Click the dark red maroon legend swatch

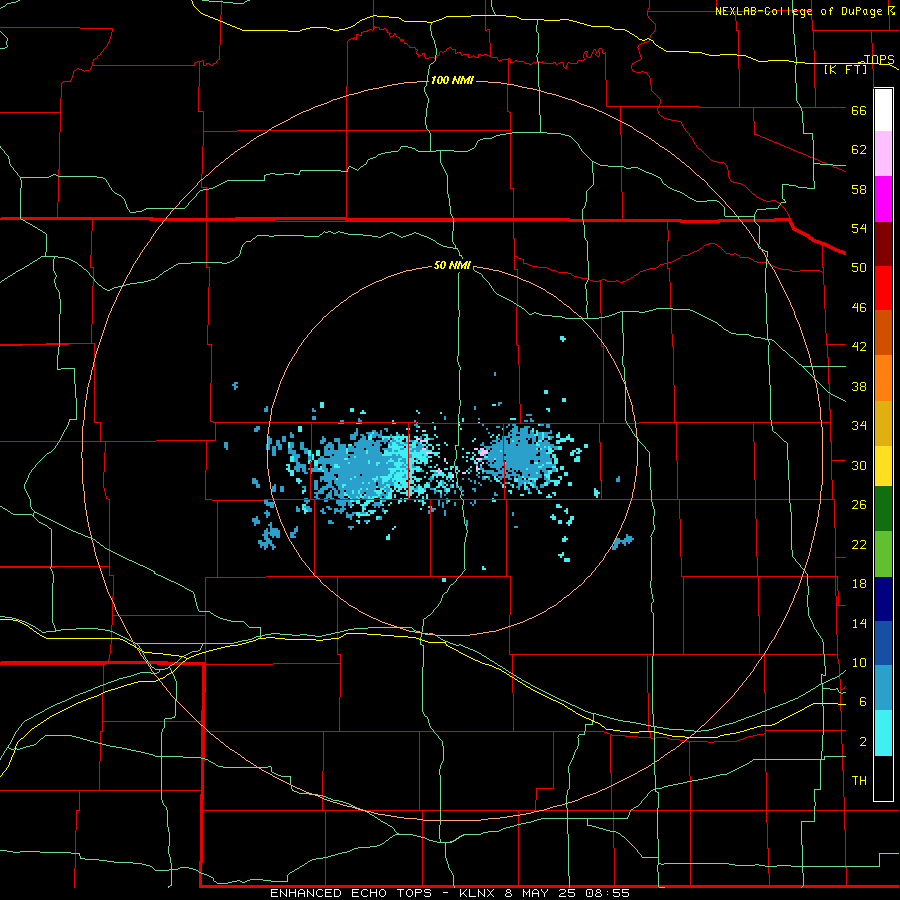pyautogui.click(x=883, y=244)
